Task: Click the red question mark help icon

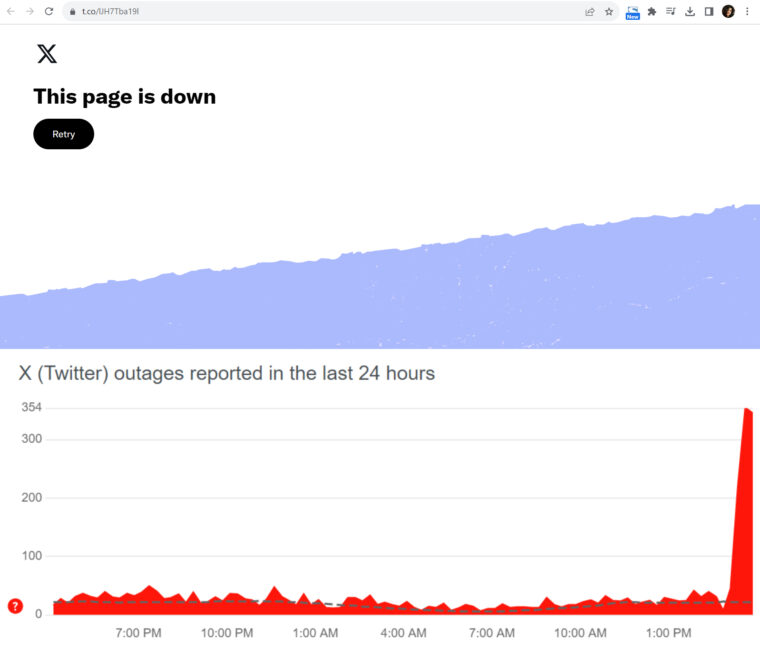Action: tap(16, 606)
